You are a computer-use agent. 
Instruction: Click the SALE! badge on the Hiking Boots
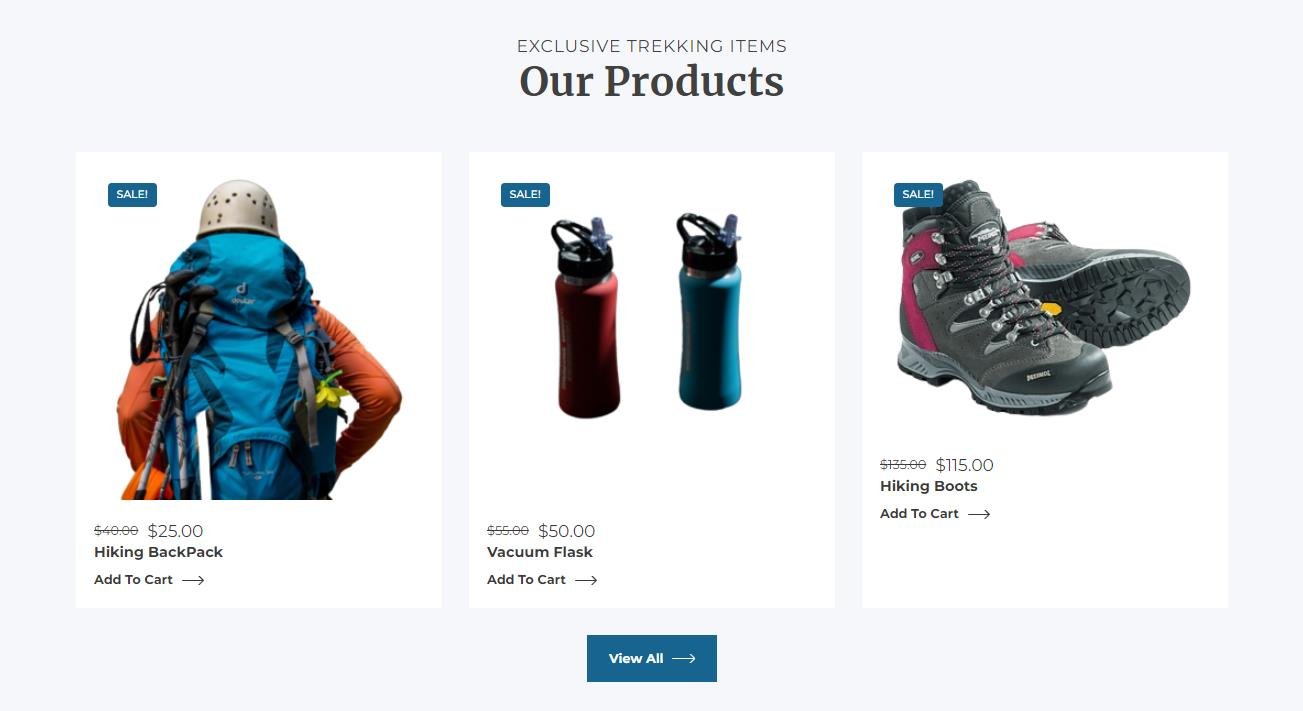[x=918, y=194]
